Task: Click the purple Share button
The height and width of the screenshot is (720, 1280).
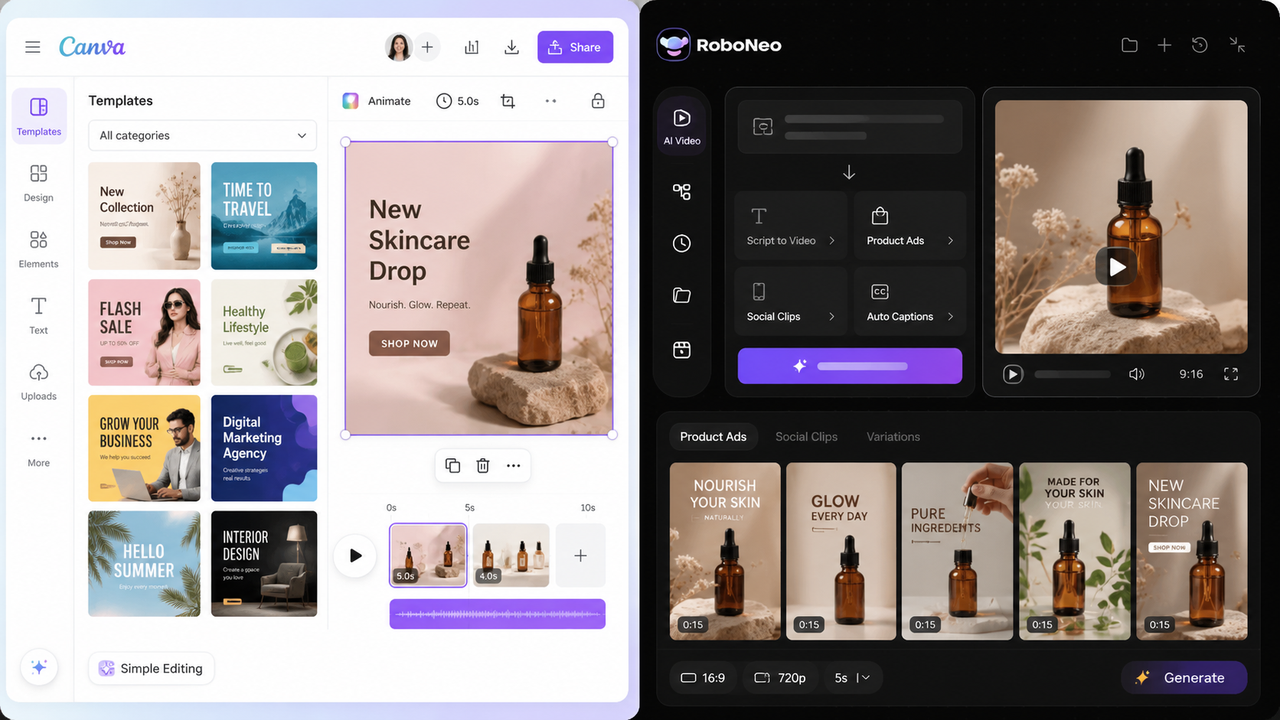Action: [575, 47]
